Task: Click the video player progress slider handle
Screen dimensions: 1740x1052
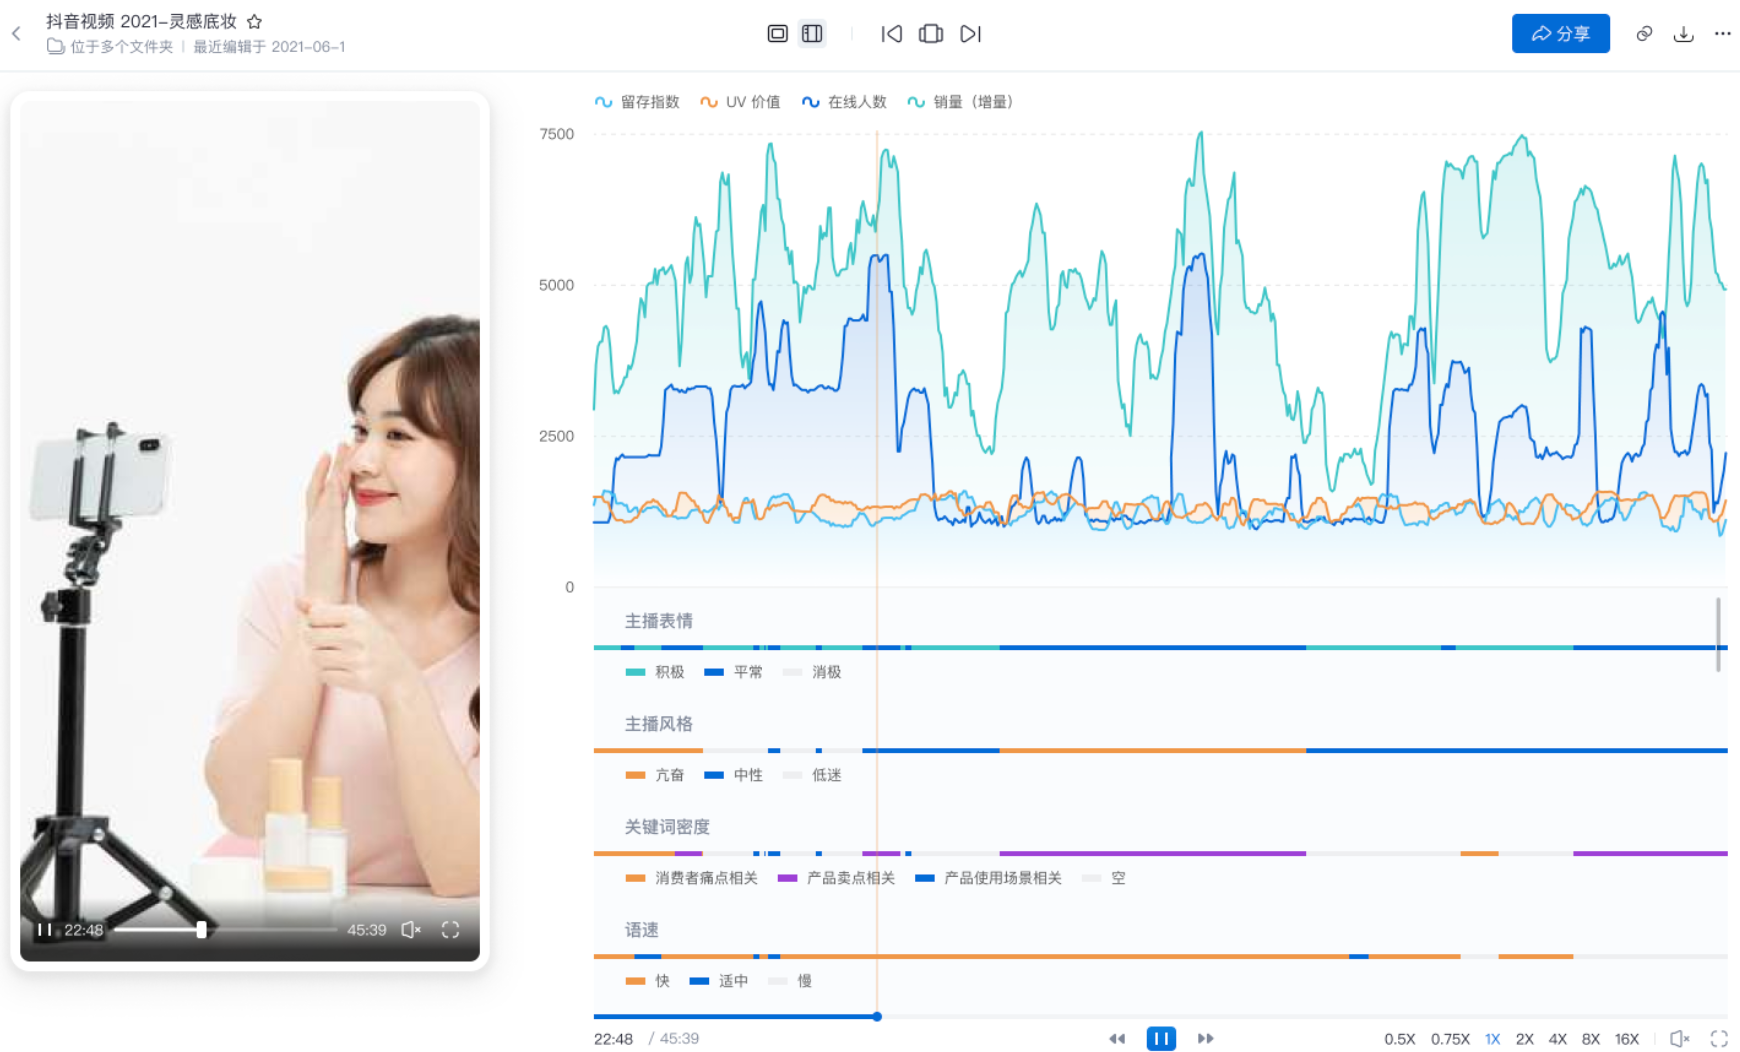Action: click(202, 930)
